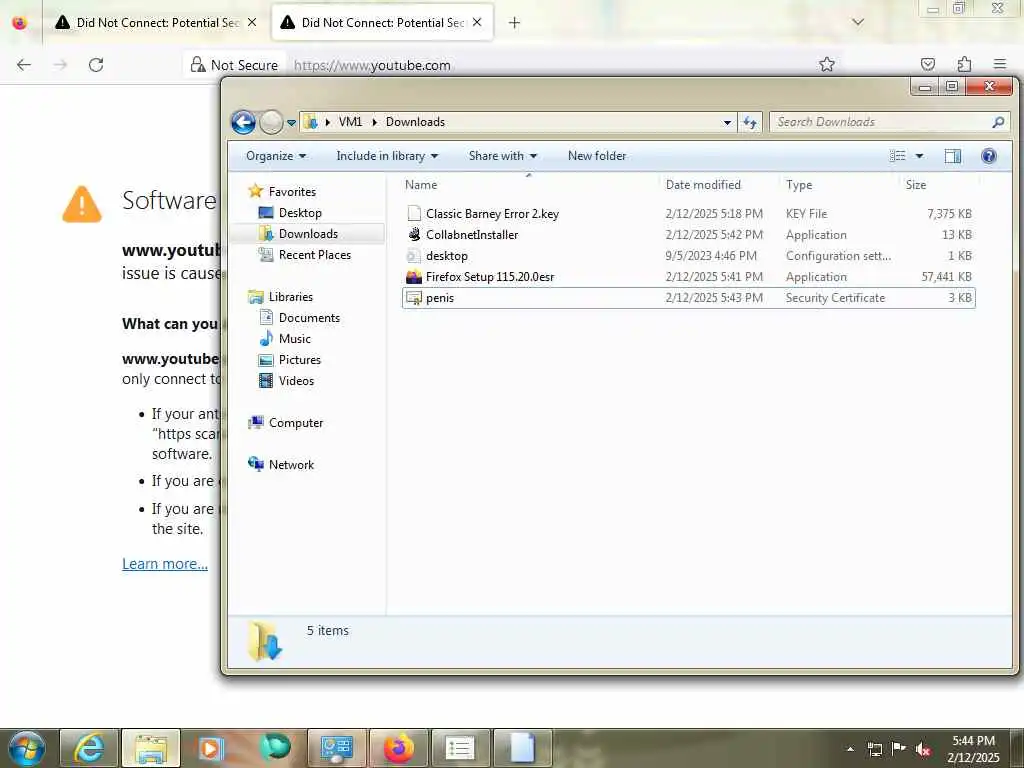Change view layout icon in Explorer
1024x768 pixels.
897,156
